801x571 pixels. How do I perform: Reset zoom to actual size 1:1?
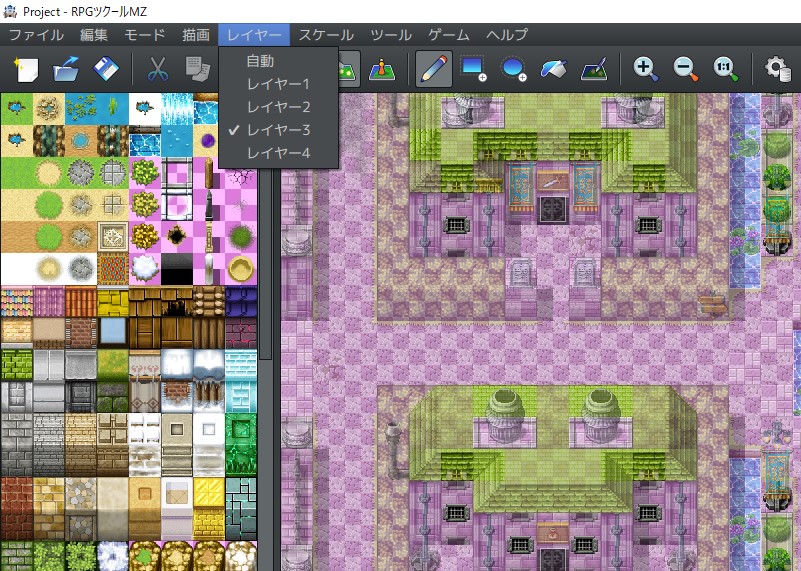tap(725, 69)
